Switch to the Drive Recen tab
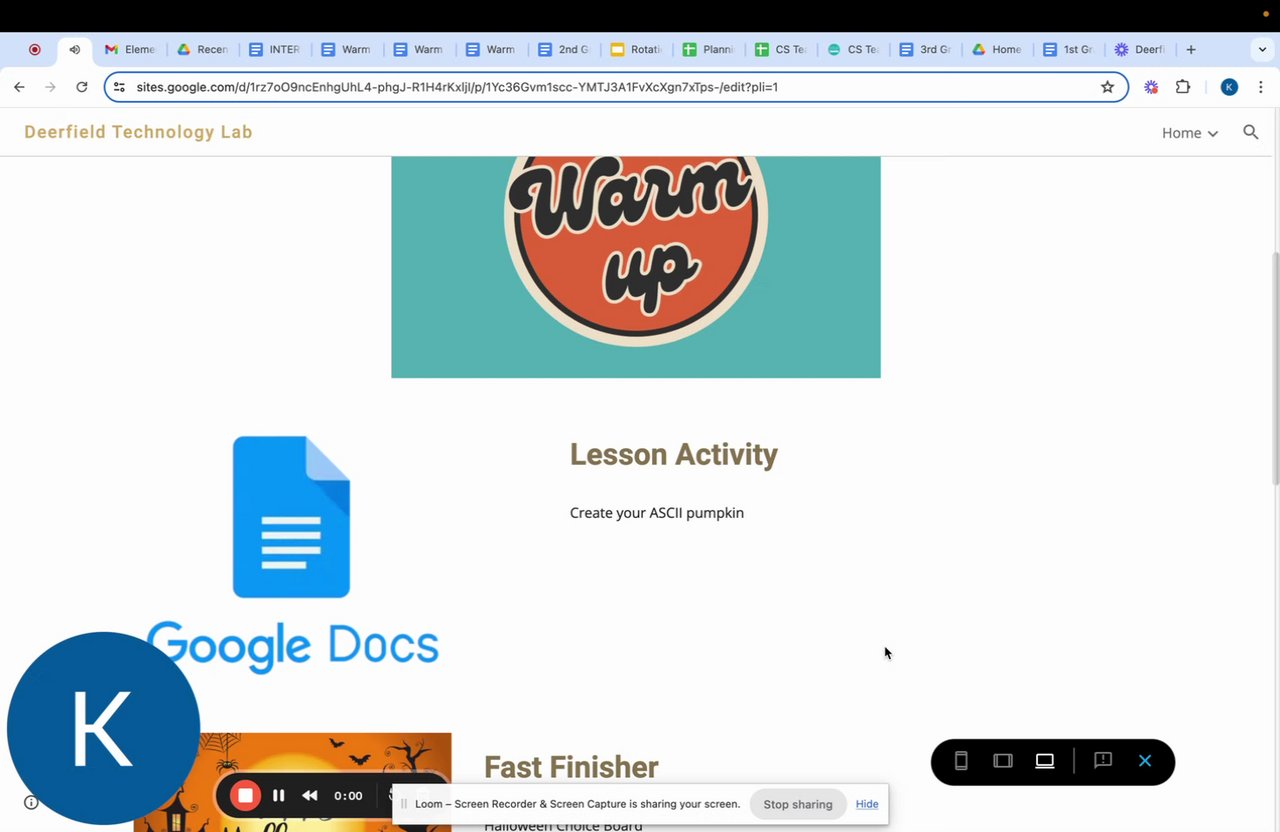This screenshot has width=1280, height=832. pyautogui.click(x=202, y=49)
